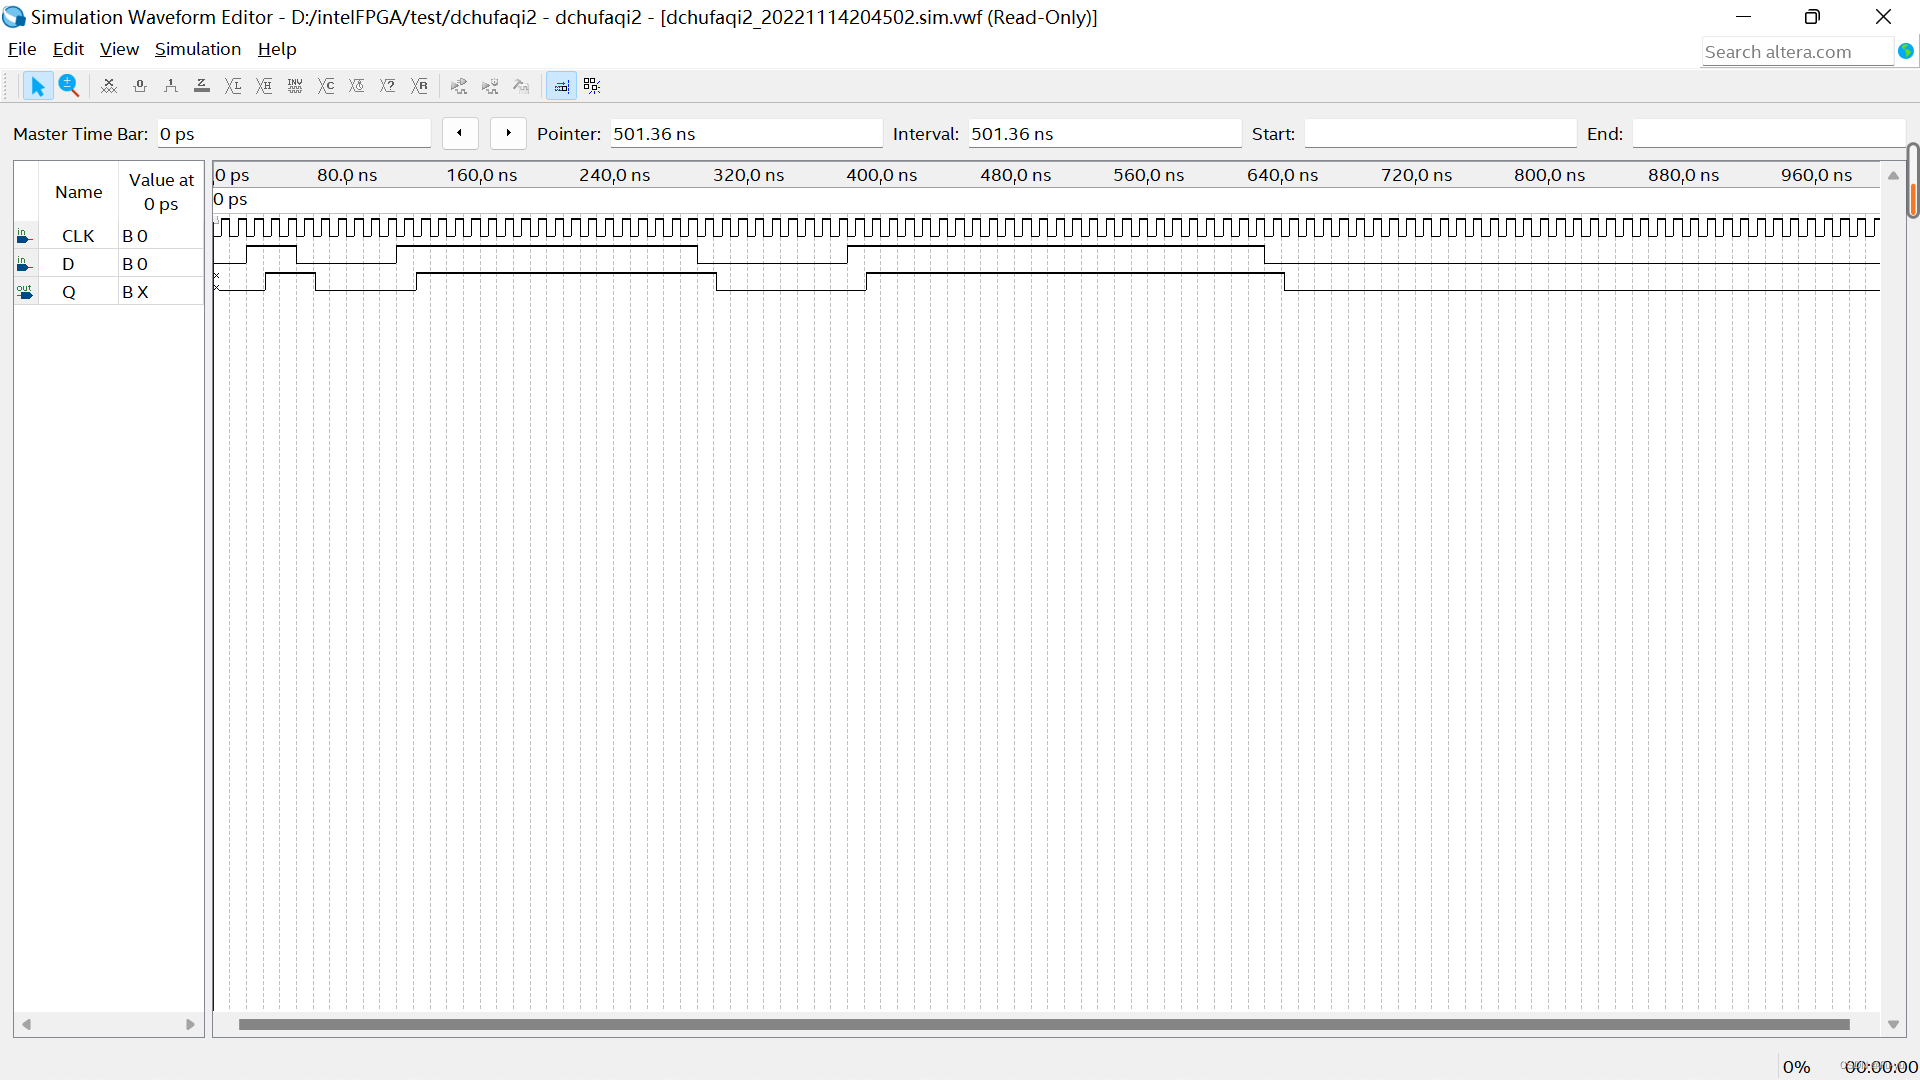This screenshot has height=1080, width=1920.
Task: Click the Search altera.com box
Action: pyautogui.click(x=1797, y=52)
